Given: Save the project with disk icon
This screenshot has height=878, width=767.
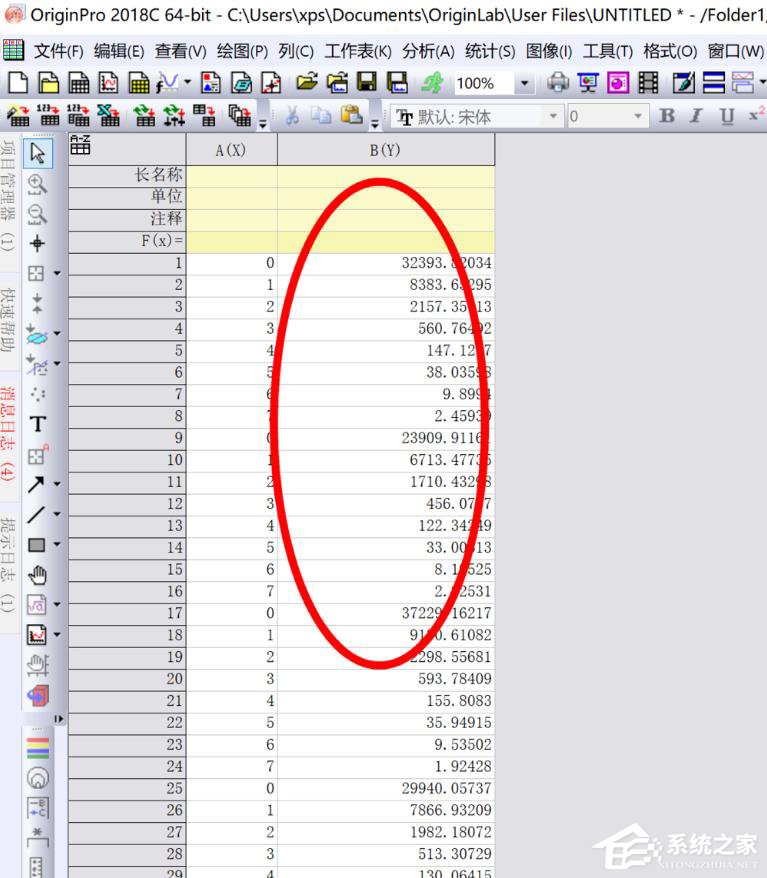Looking at the screenshot, I should (367, 83).
